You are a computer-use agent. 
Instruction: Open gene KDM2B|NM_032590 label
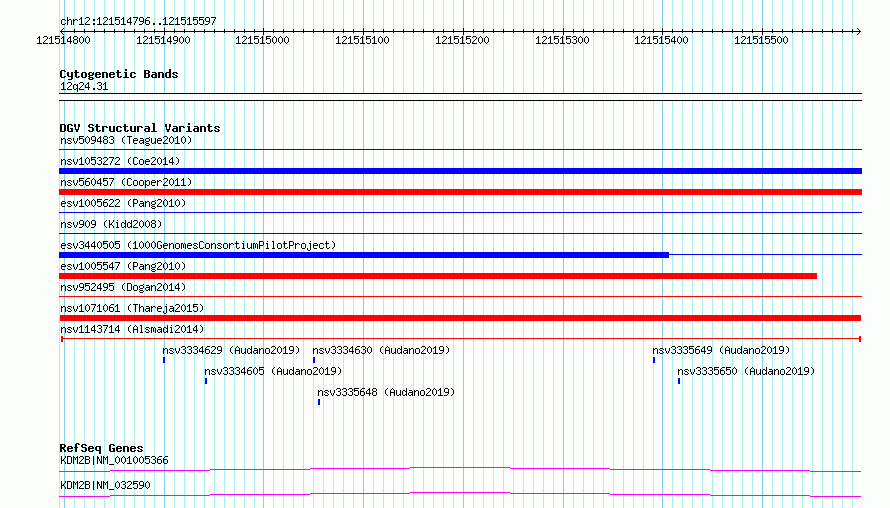[x=105, y=485]
